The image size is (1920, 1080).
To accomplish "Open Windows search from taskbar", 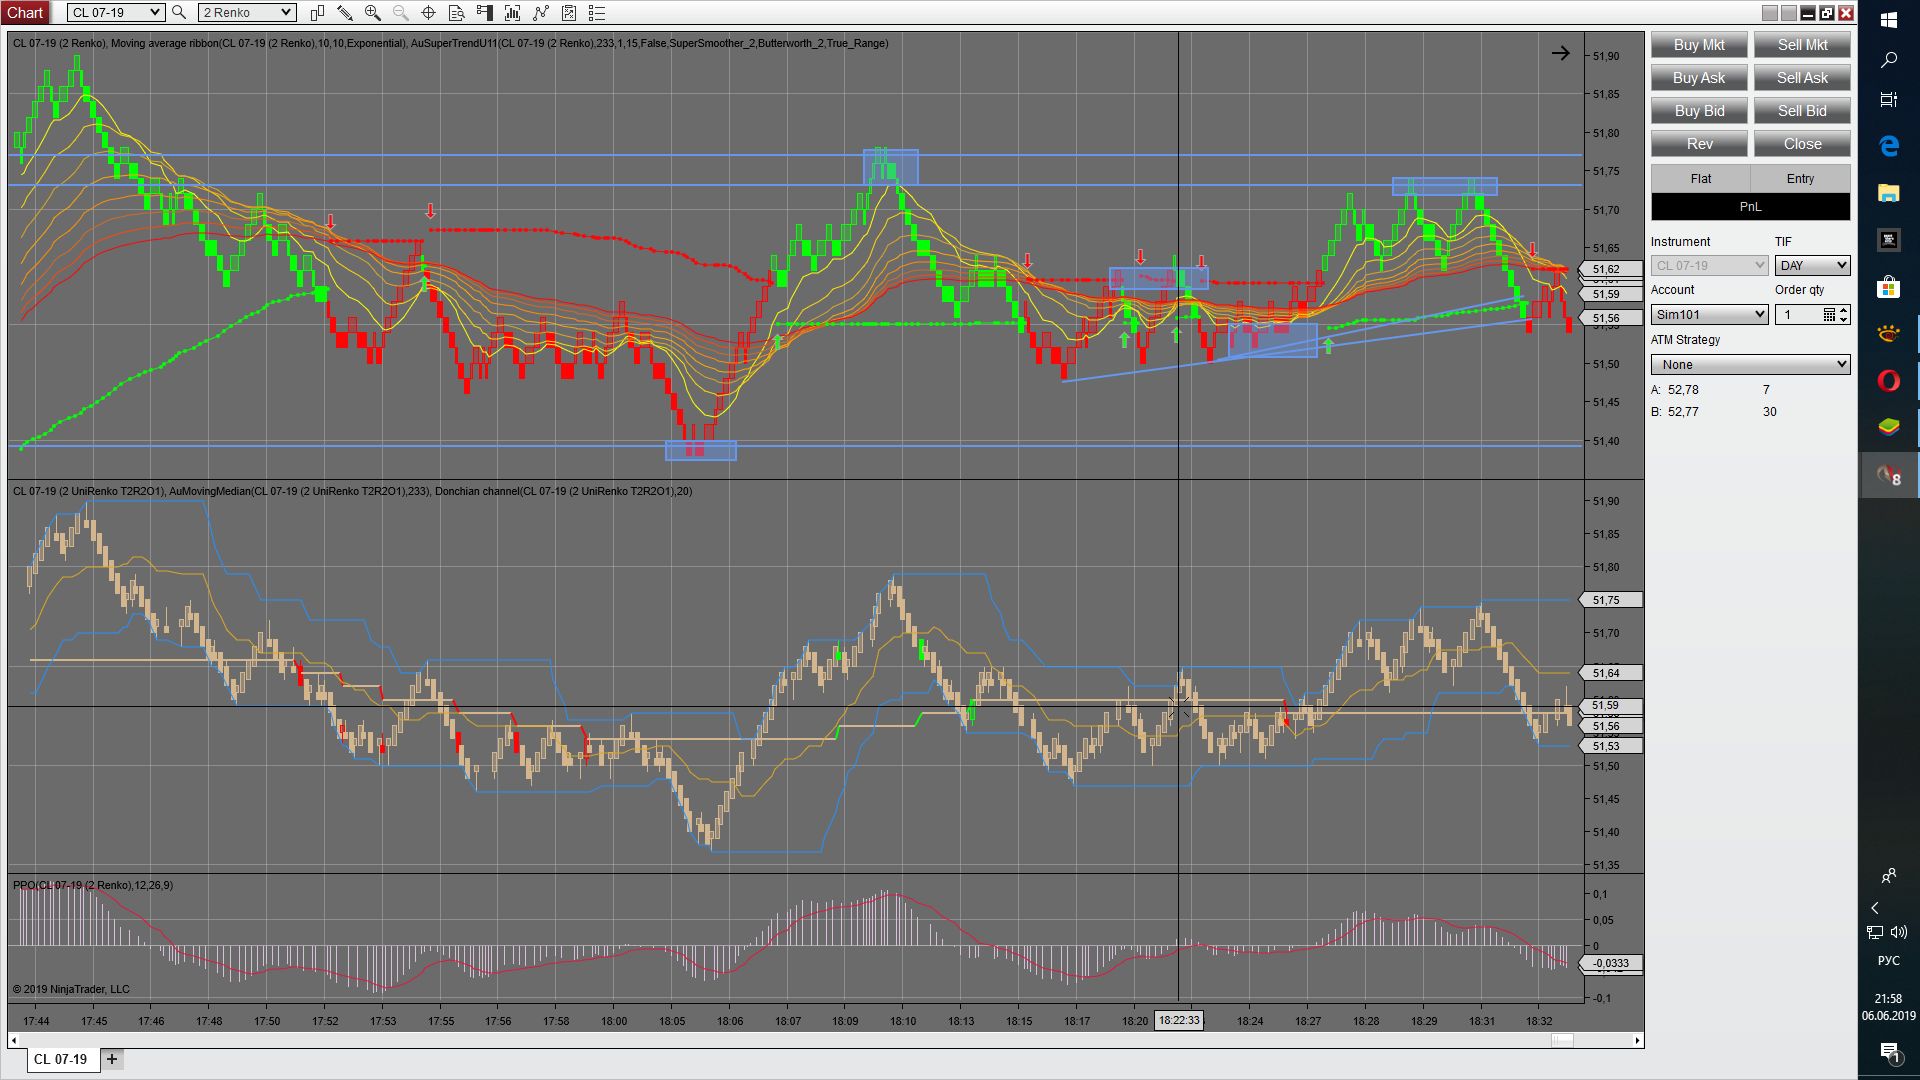I will click(1889, 60).
